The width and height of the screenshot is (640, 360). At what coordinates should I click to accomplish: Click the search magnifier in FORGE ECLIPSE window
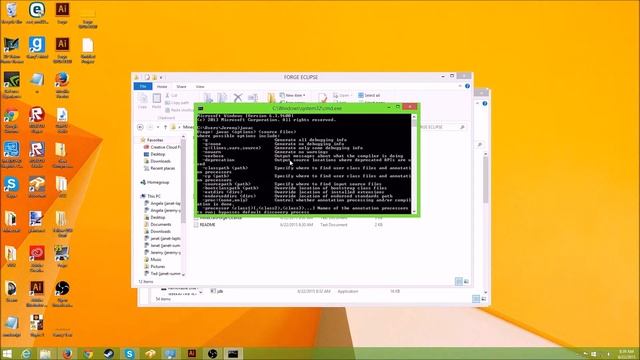pos(462,127)
